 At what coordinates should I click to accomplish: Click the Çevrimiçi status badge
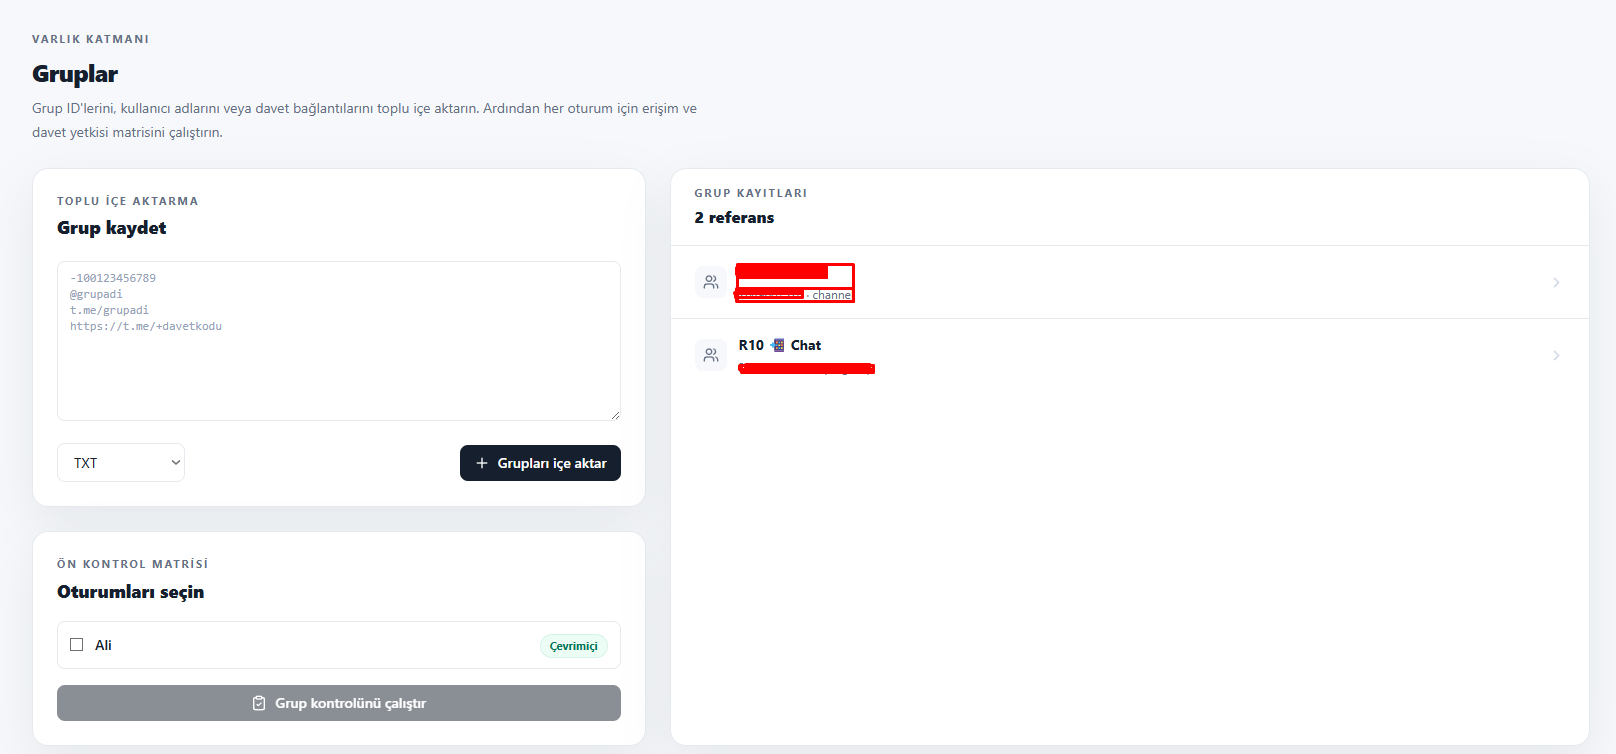pos(574,646)
